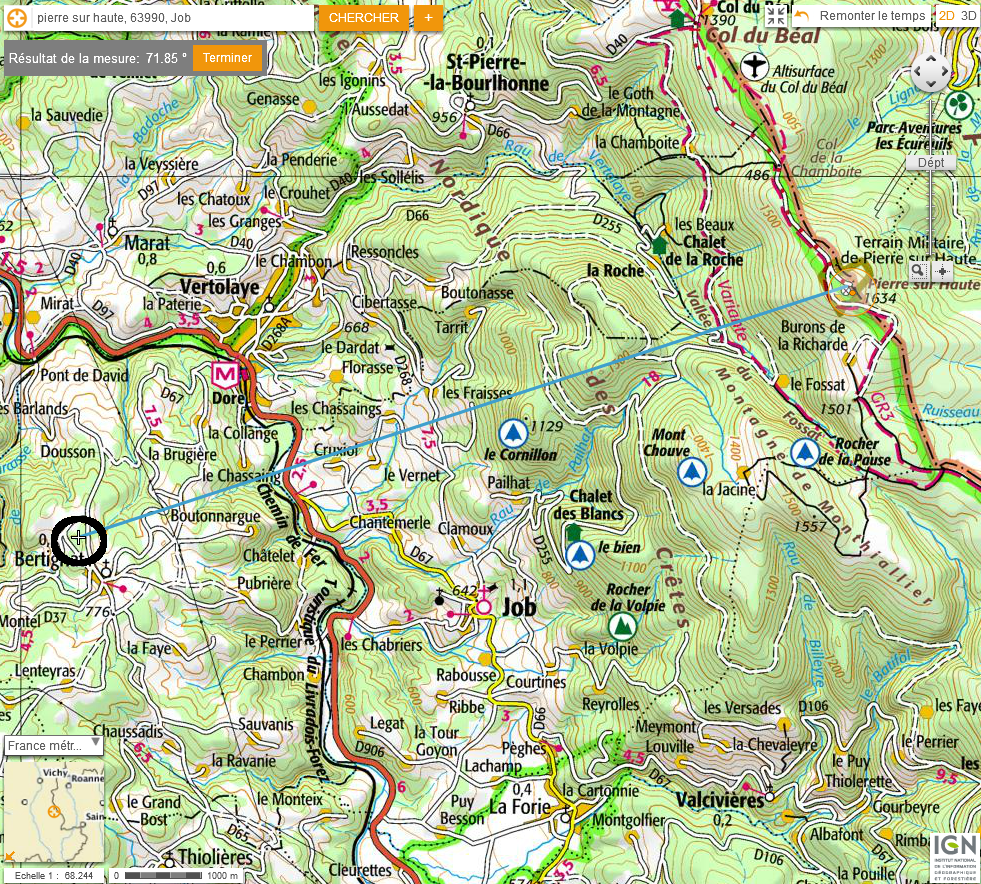Click Terminer to end the measurement
981x884 pixels.
[x=227, y=58]
